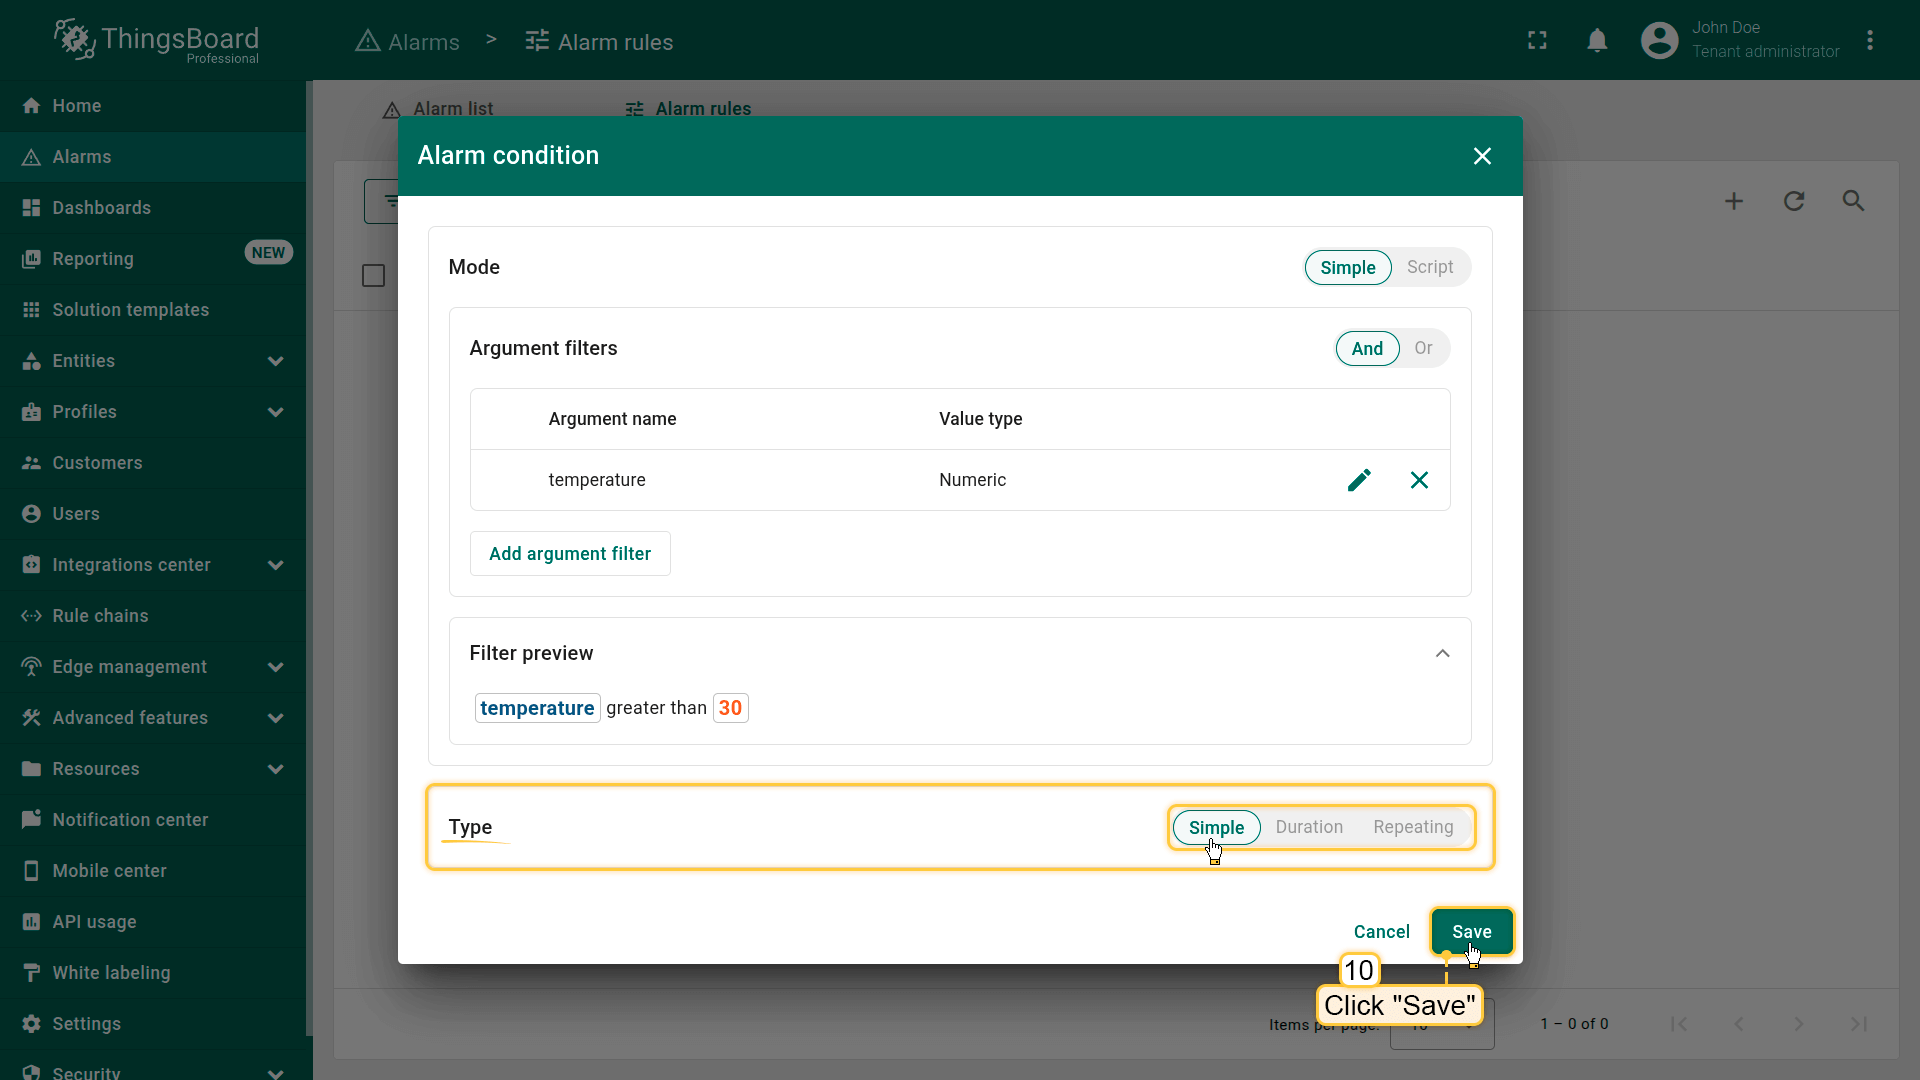Toggle fullscreen mode icon in header

pos(1537,40)
